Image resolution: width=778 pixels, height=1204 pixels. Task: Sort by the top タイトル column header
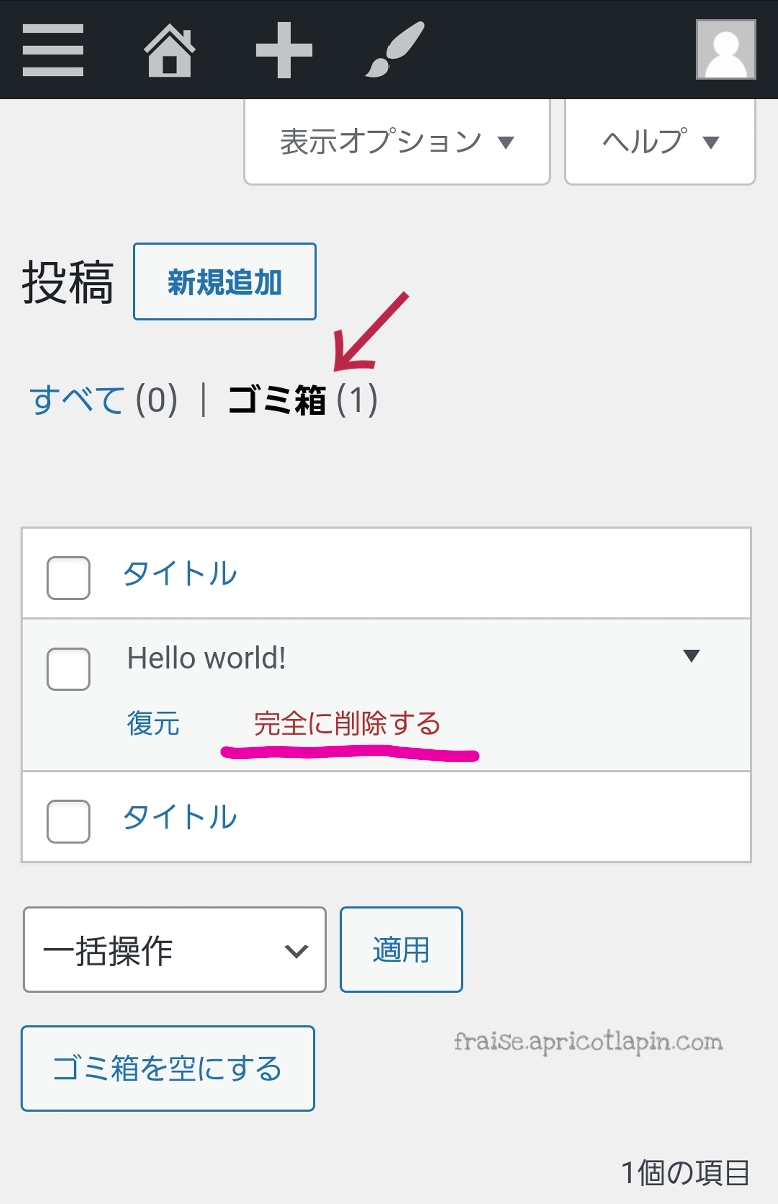[180, 574]
